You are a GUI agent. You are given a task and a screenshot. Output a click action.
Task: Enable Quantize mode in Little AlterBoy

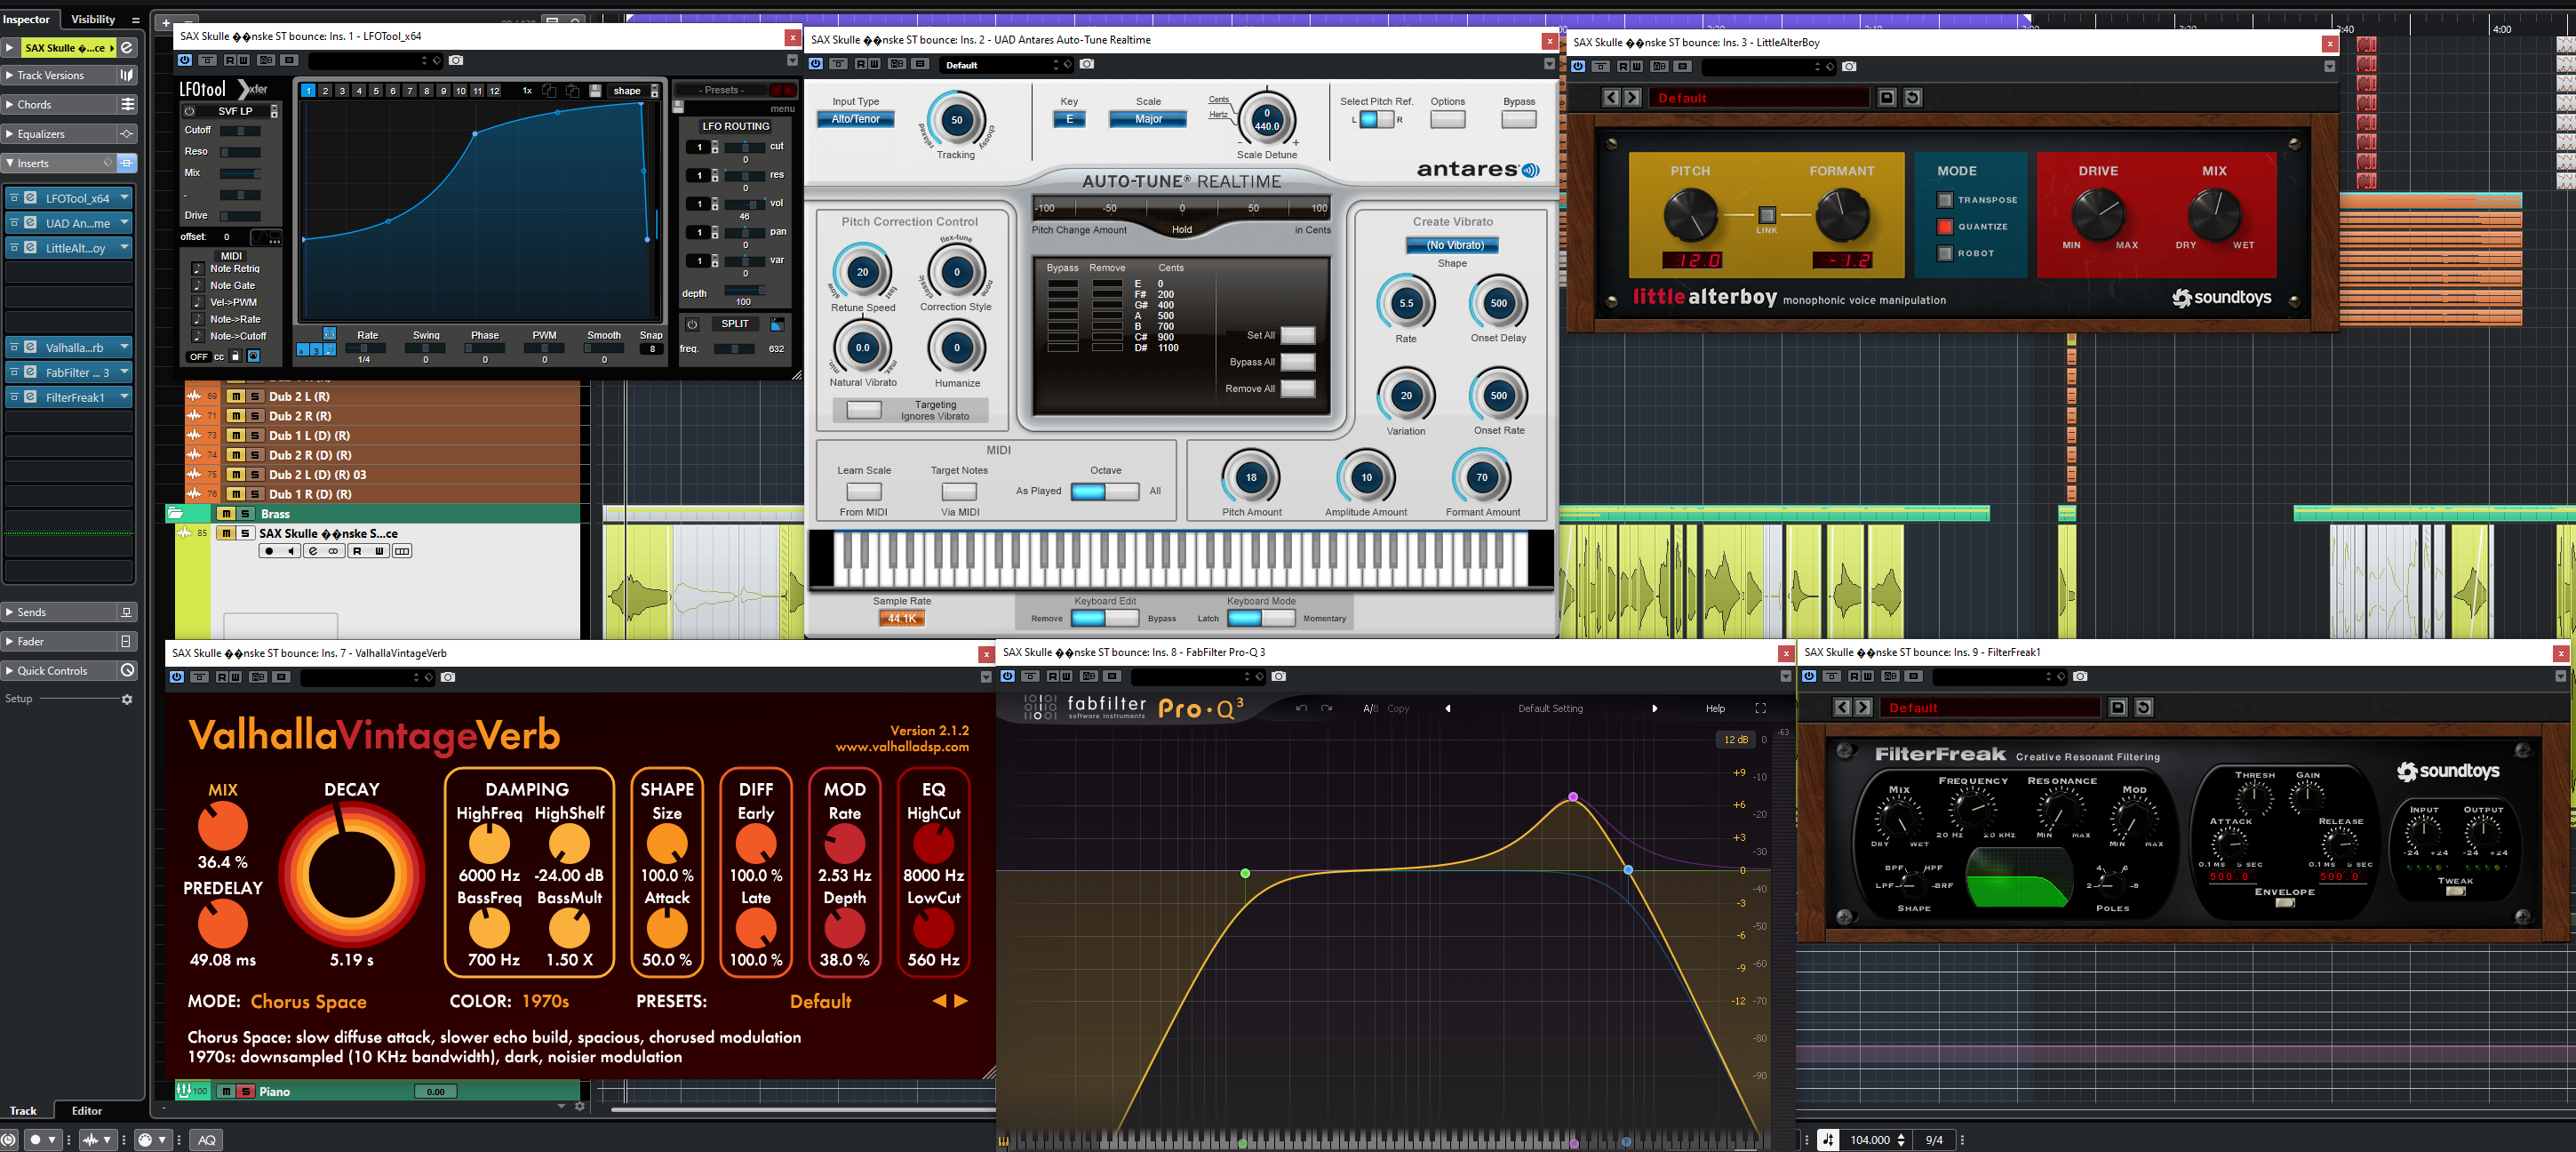(1945, 227)
